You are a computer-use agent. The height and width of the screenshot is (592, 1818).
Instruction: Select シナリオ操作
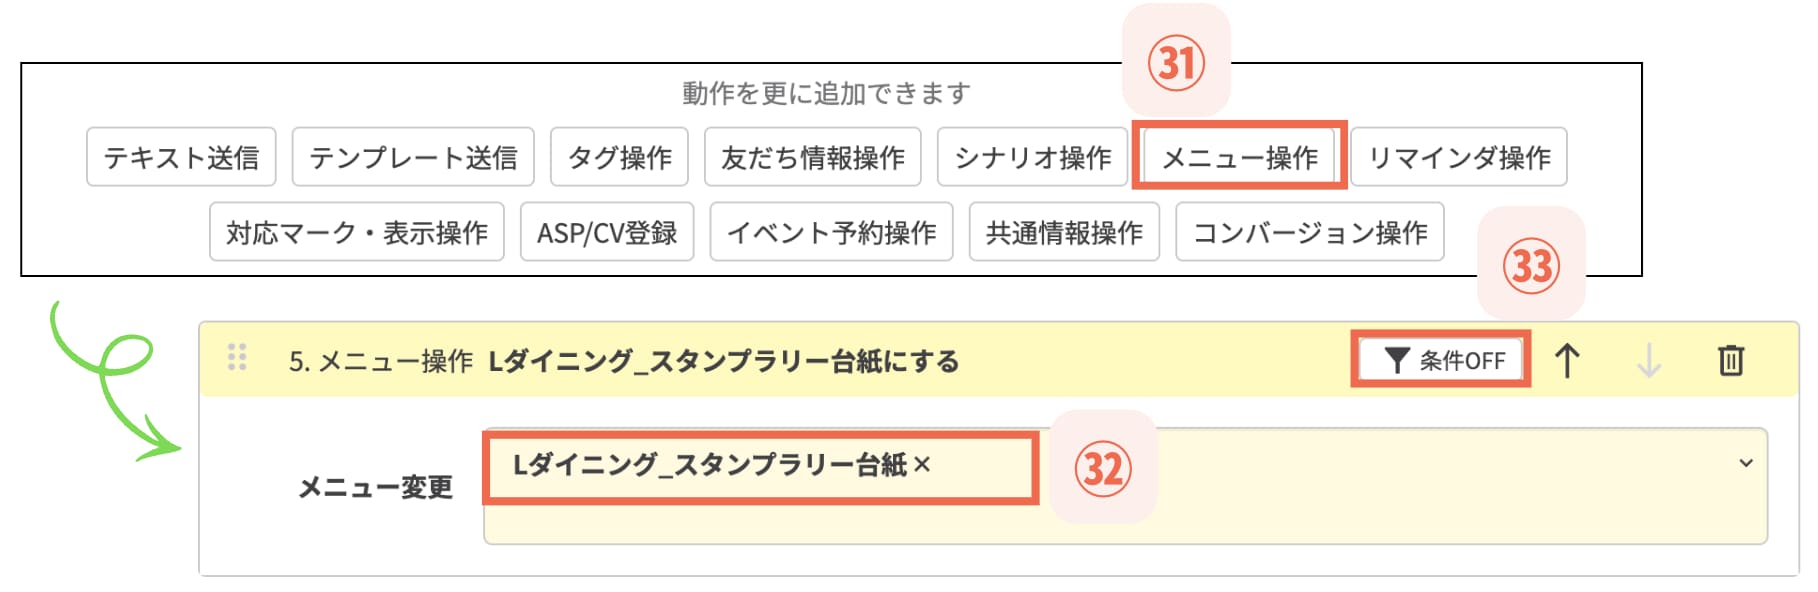click(1031, 156)
